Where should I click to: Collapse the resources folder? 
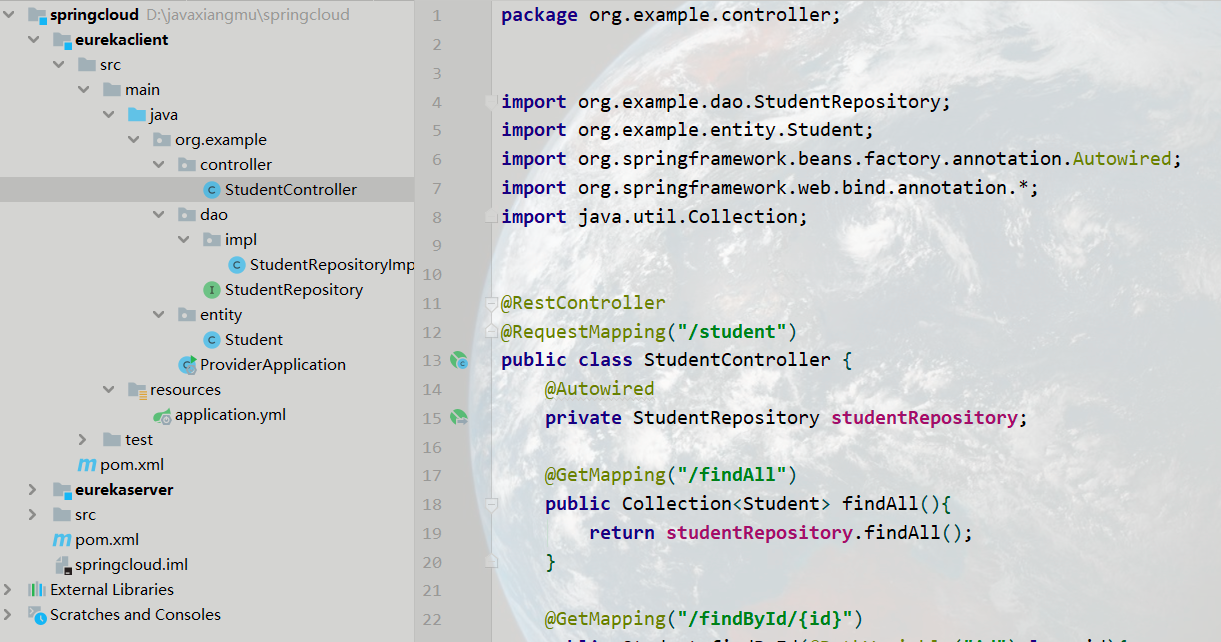(109, 390)
